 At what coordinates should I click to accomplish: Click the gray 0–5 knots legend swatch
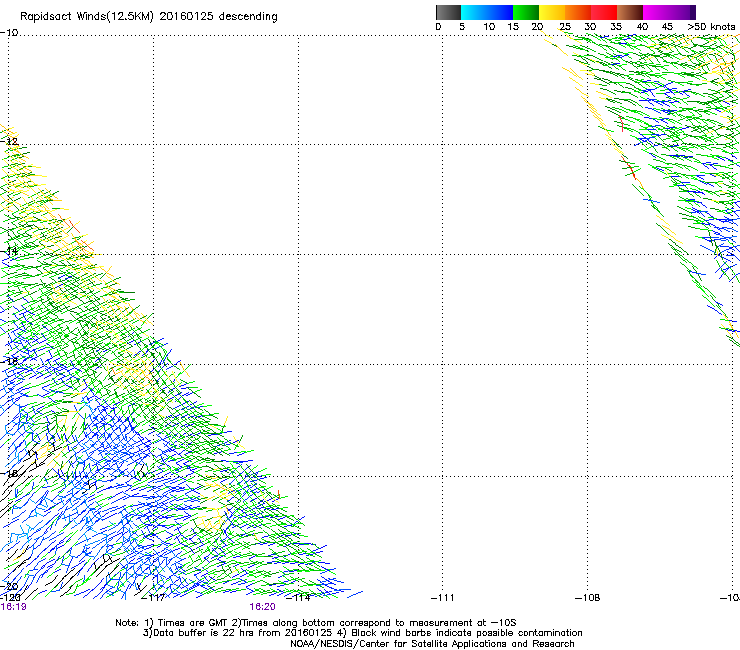[448, 12]
